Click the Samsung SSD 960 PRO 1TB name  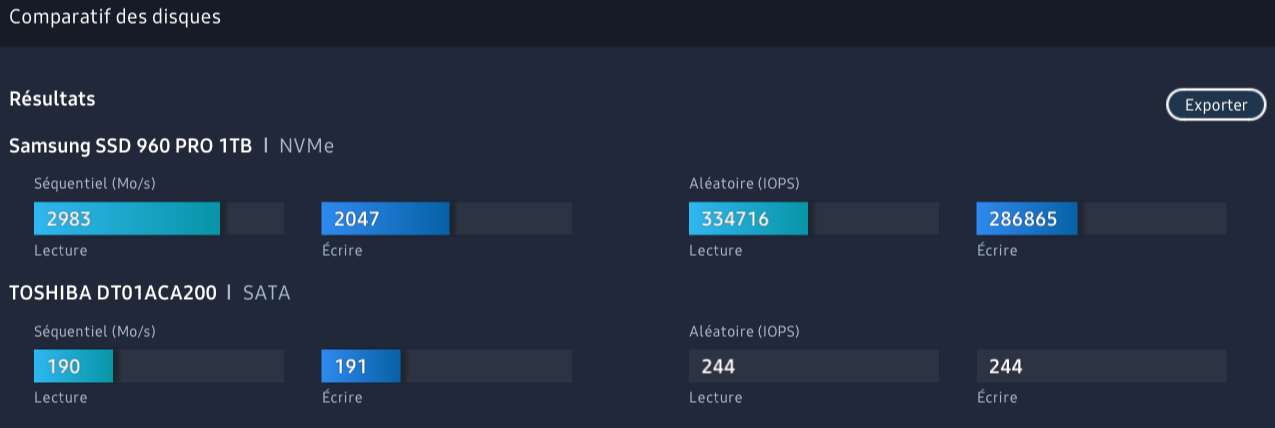coord(130,146)
